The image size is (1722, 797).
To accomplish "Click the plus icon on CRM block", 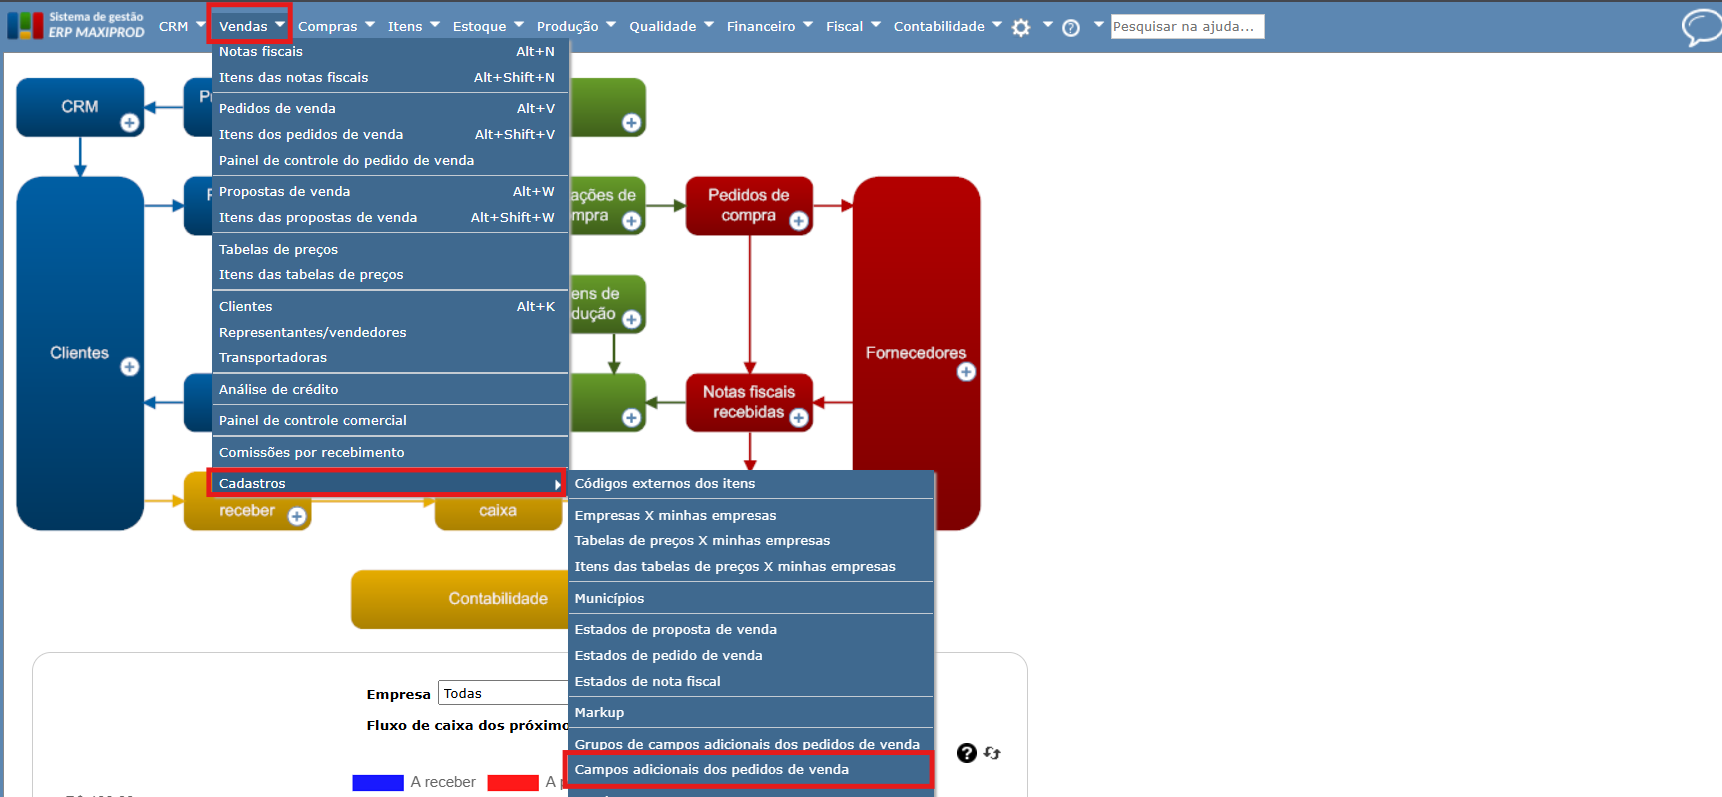I will (x=130, y=123).
